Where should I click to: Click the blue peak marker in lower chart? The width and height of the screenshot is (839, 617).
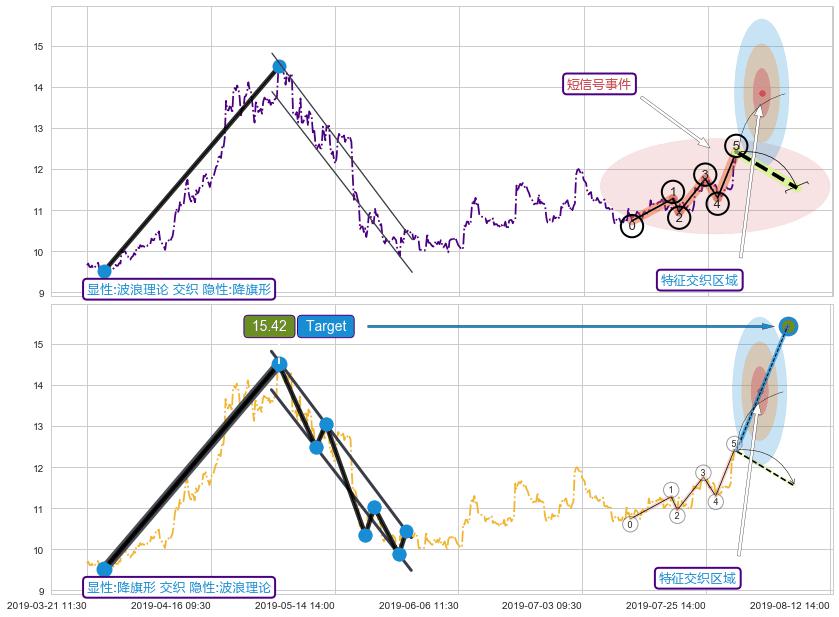pyautogui.click(x=279, y=364)
